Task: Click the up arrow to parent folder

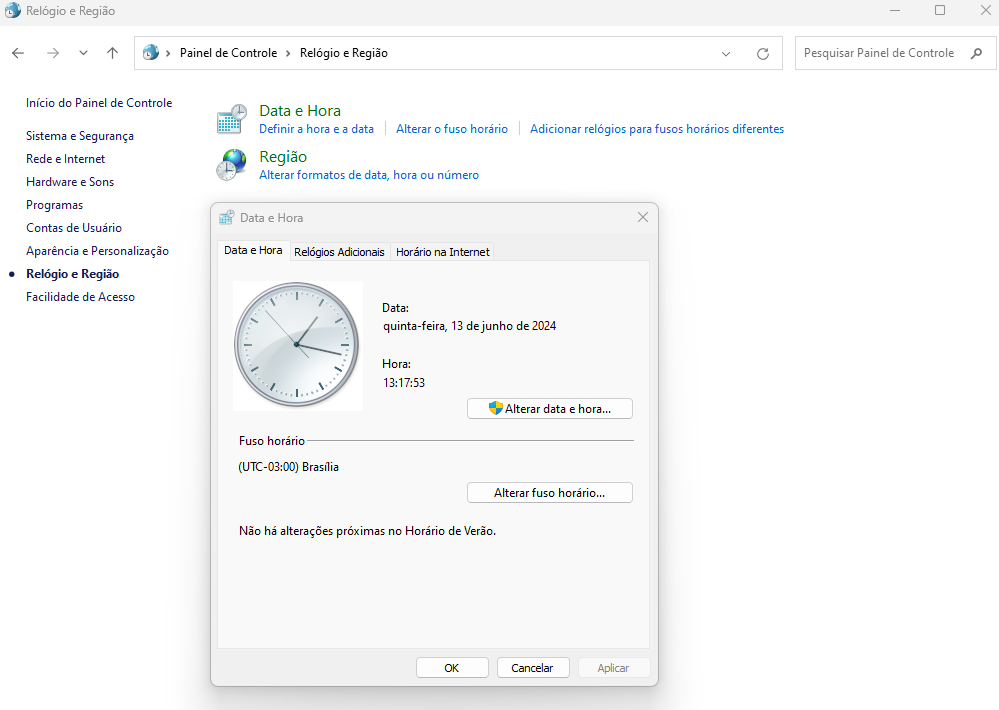Action: pos(113,53)
